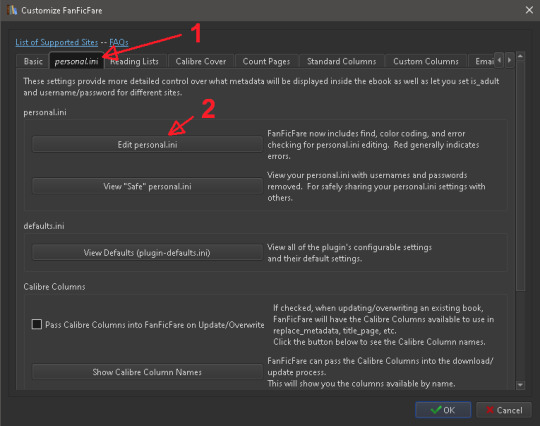
Task: Open List of Supported Sites link
Action: [x=56, y=42]
